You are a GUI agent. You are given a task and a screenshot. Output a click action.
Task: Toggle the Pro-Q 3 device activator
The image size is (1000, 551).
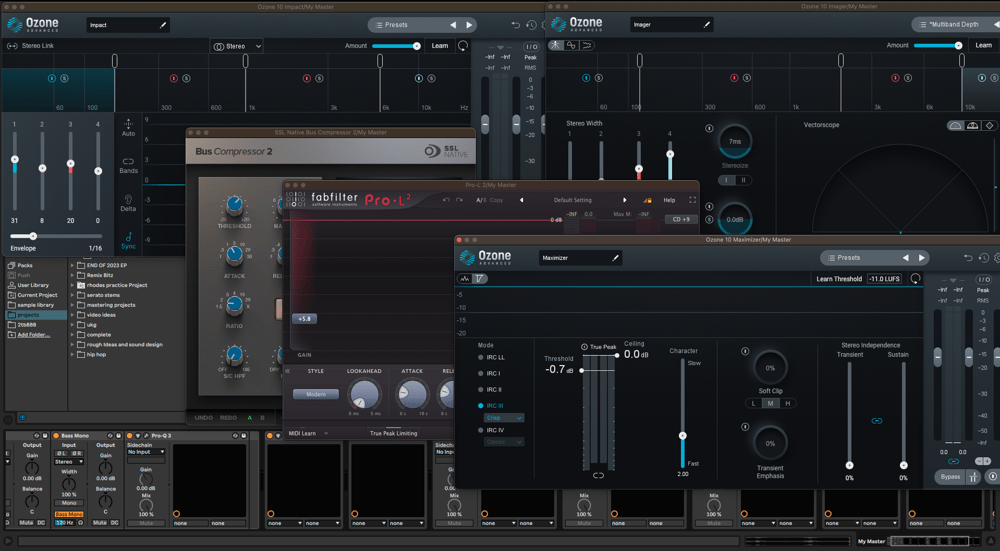pyautogui.click(x=129, y=436)
